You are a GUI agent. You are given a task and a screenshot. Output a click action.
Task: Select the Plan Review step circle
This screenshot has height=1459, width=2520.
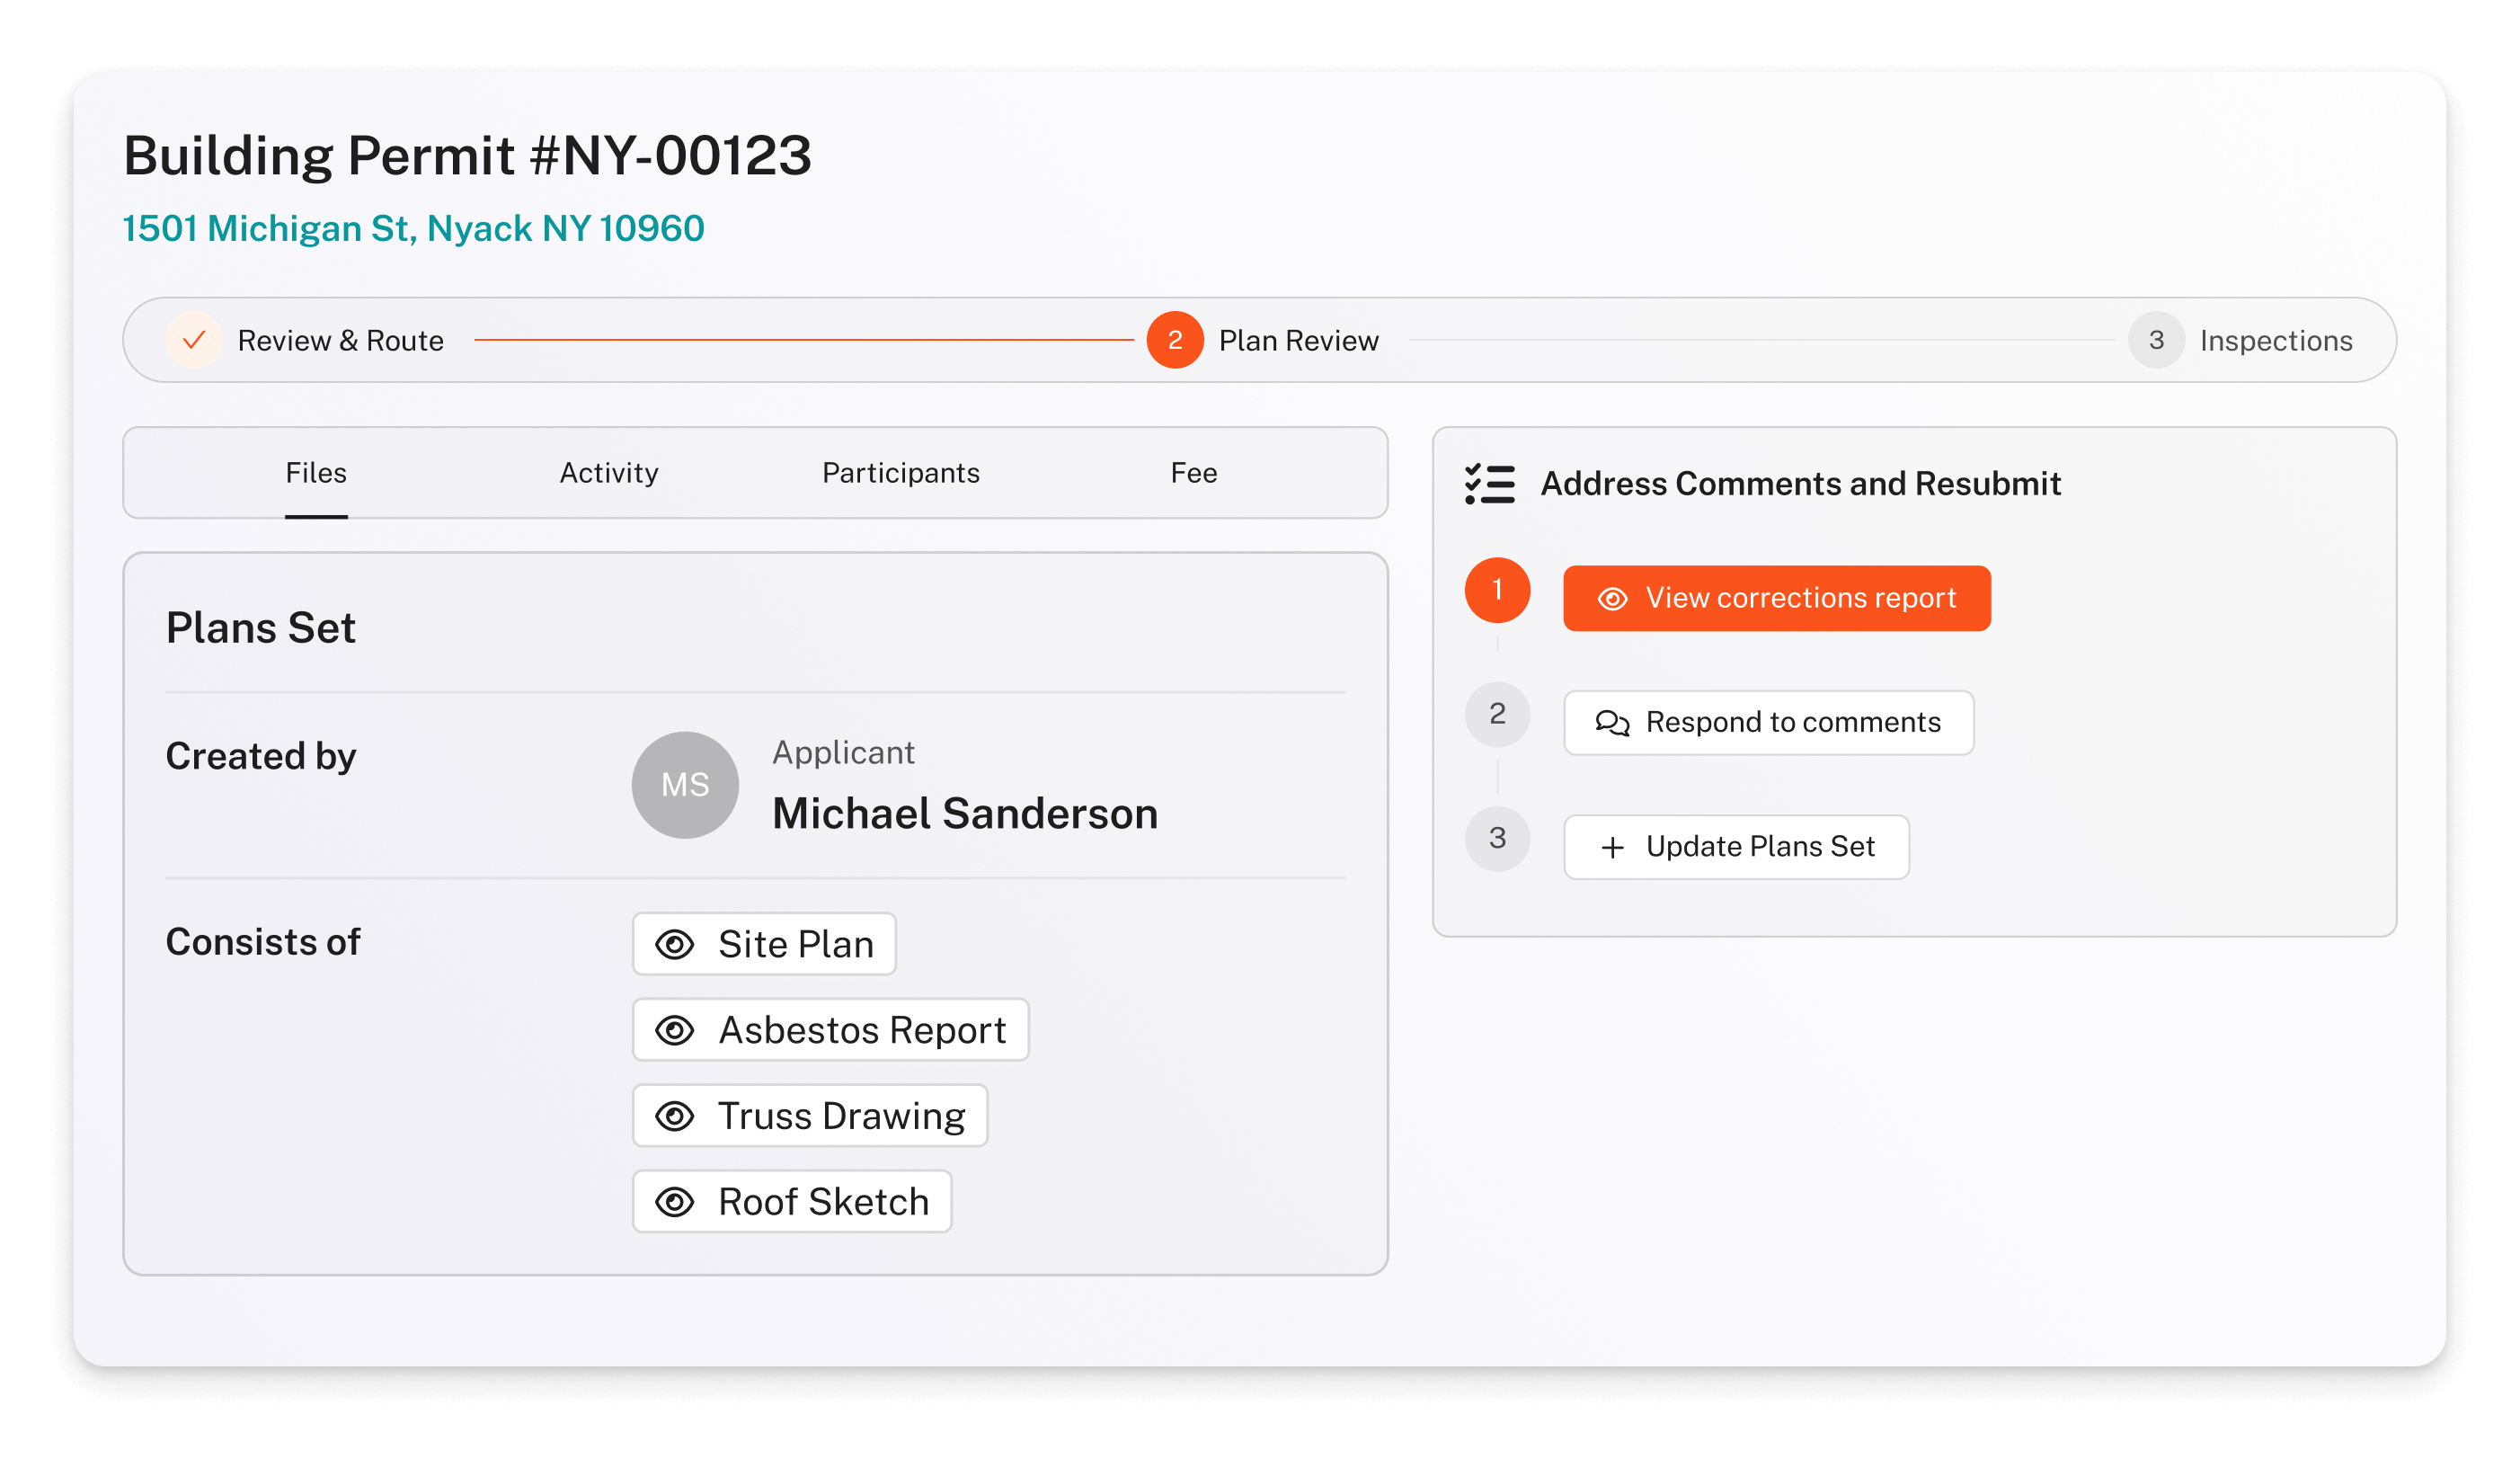1175,340
